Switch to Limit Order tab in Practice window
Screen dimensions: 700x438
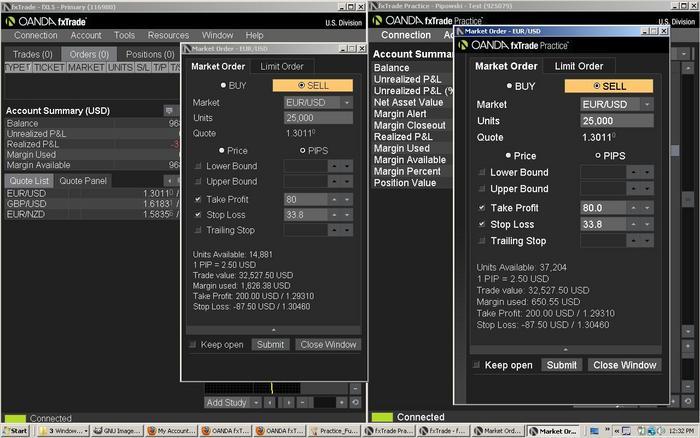(577, 66)
